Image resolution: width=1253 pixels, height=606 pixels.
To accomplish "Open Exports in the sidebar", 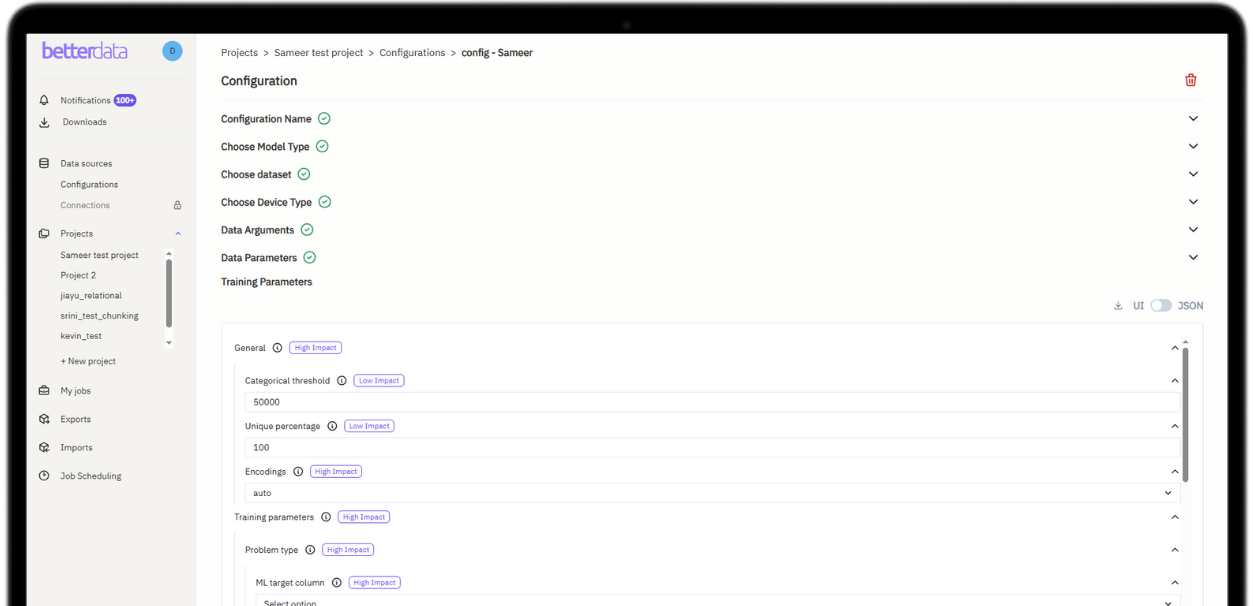I will (75, 419).
